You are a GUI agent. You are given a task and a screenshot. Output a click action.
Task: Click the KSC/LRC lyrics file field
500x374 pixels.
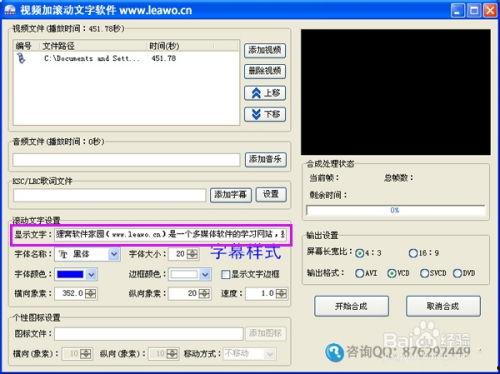[x=109, y=195]
